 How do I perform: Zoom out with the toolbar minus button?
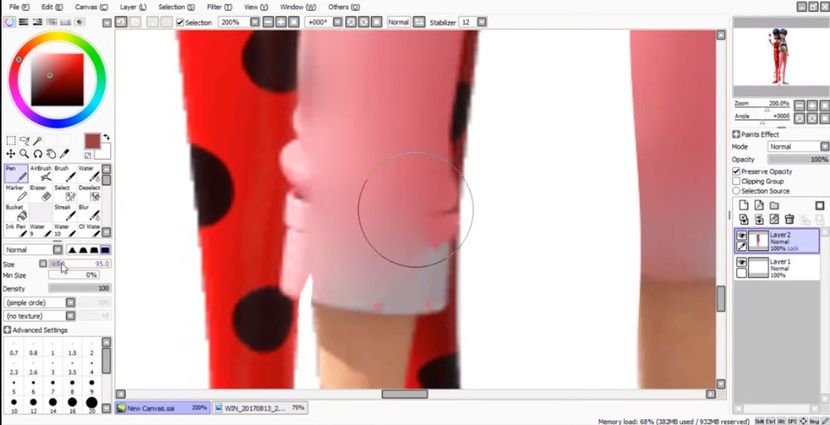268,22
